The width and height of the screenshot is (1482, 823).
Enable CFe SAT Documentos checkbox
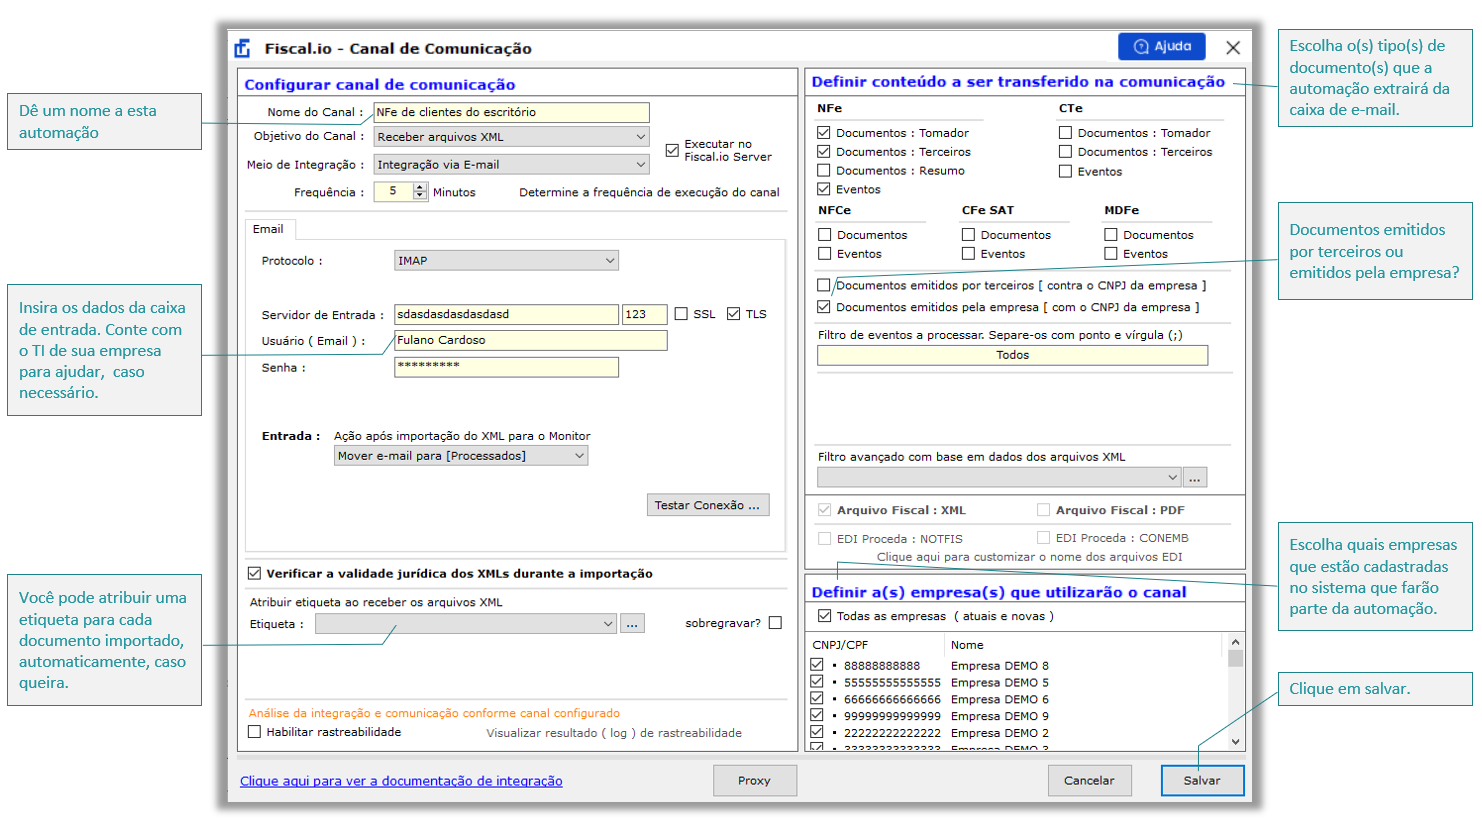968,234
